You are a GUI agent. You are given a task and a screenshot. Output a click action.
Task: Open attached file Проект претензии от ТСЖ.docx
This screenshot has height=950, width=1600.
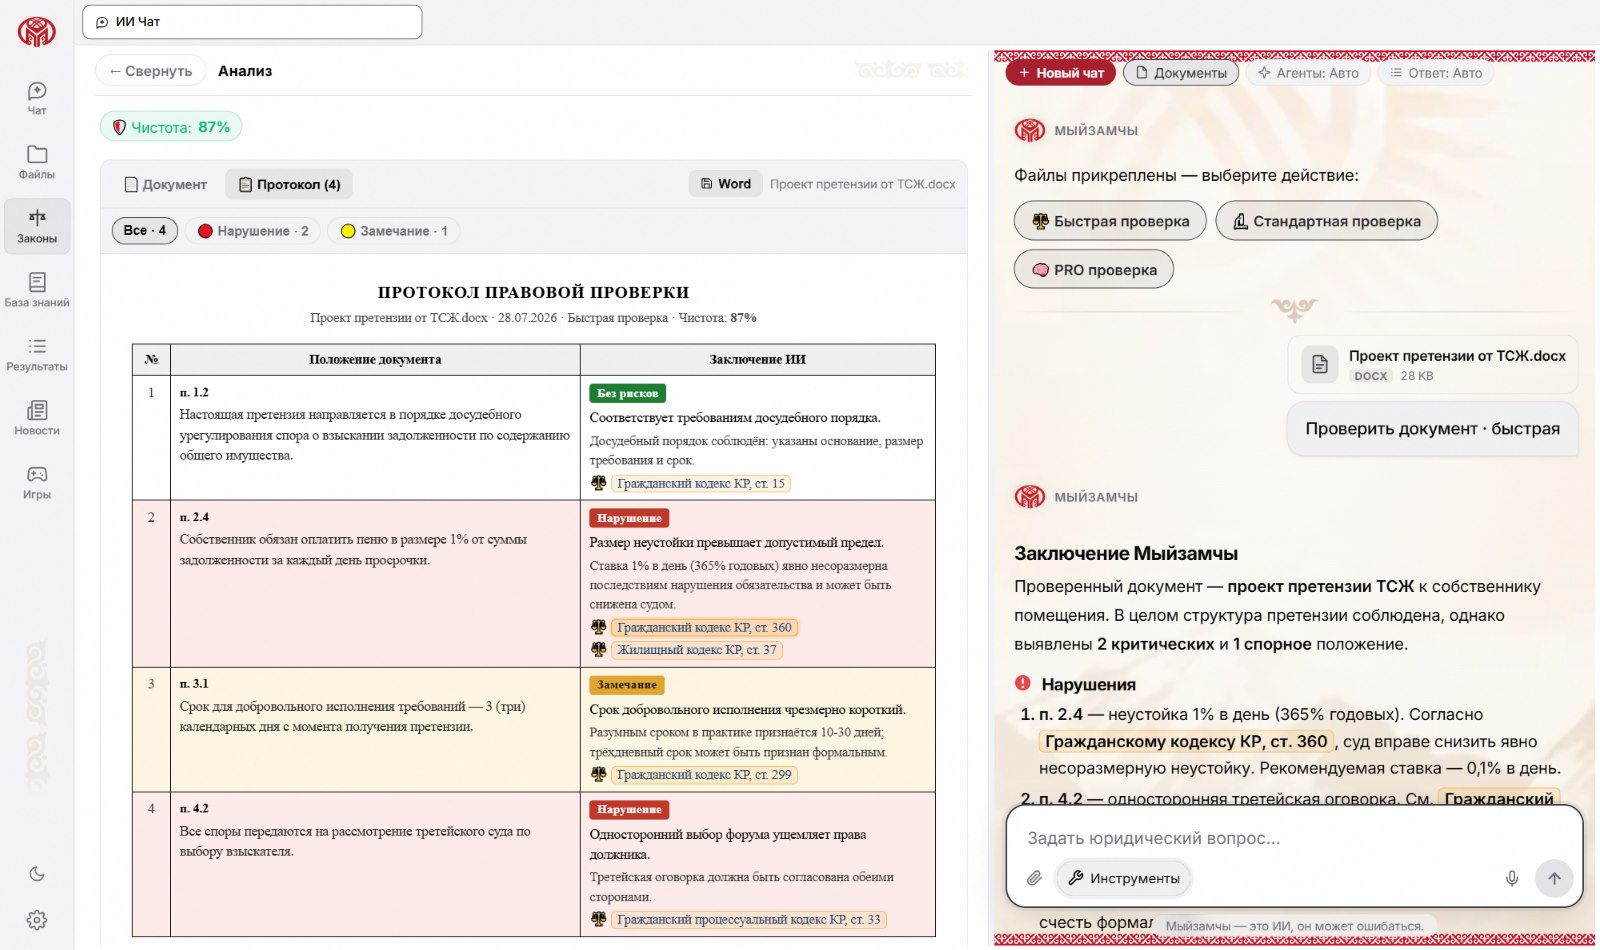1432,365
